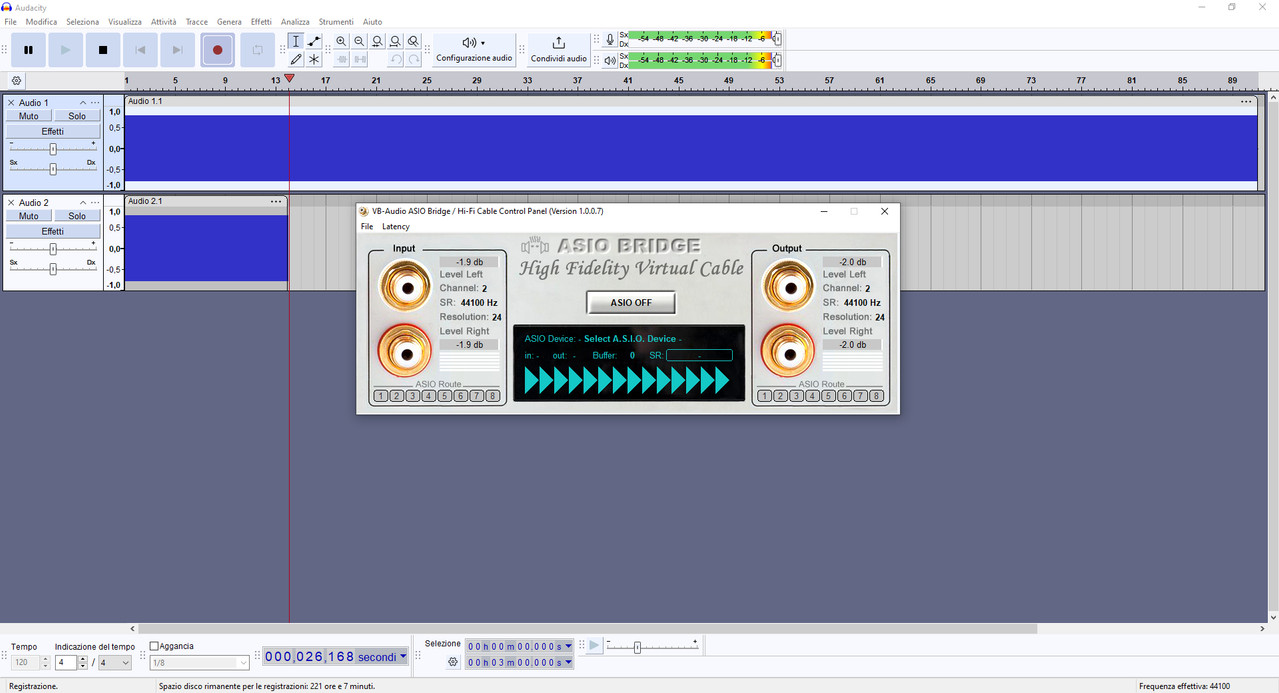Close the Audio 1 track

pyautogui.click(x=11, y=103)
